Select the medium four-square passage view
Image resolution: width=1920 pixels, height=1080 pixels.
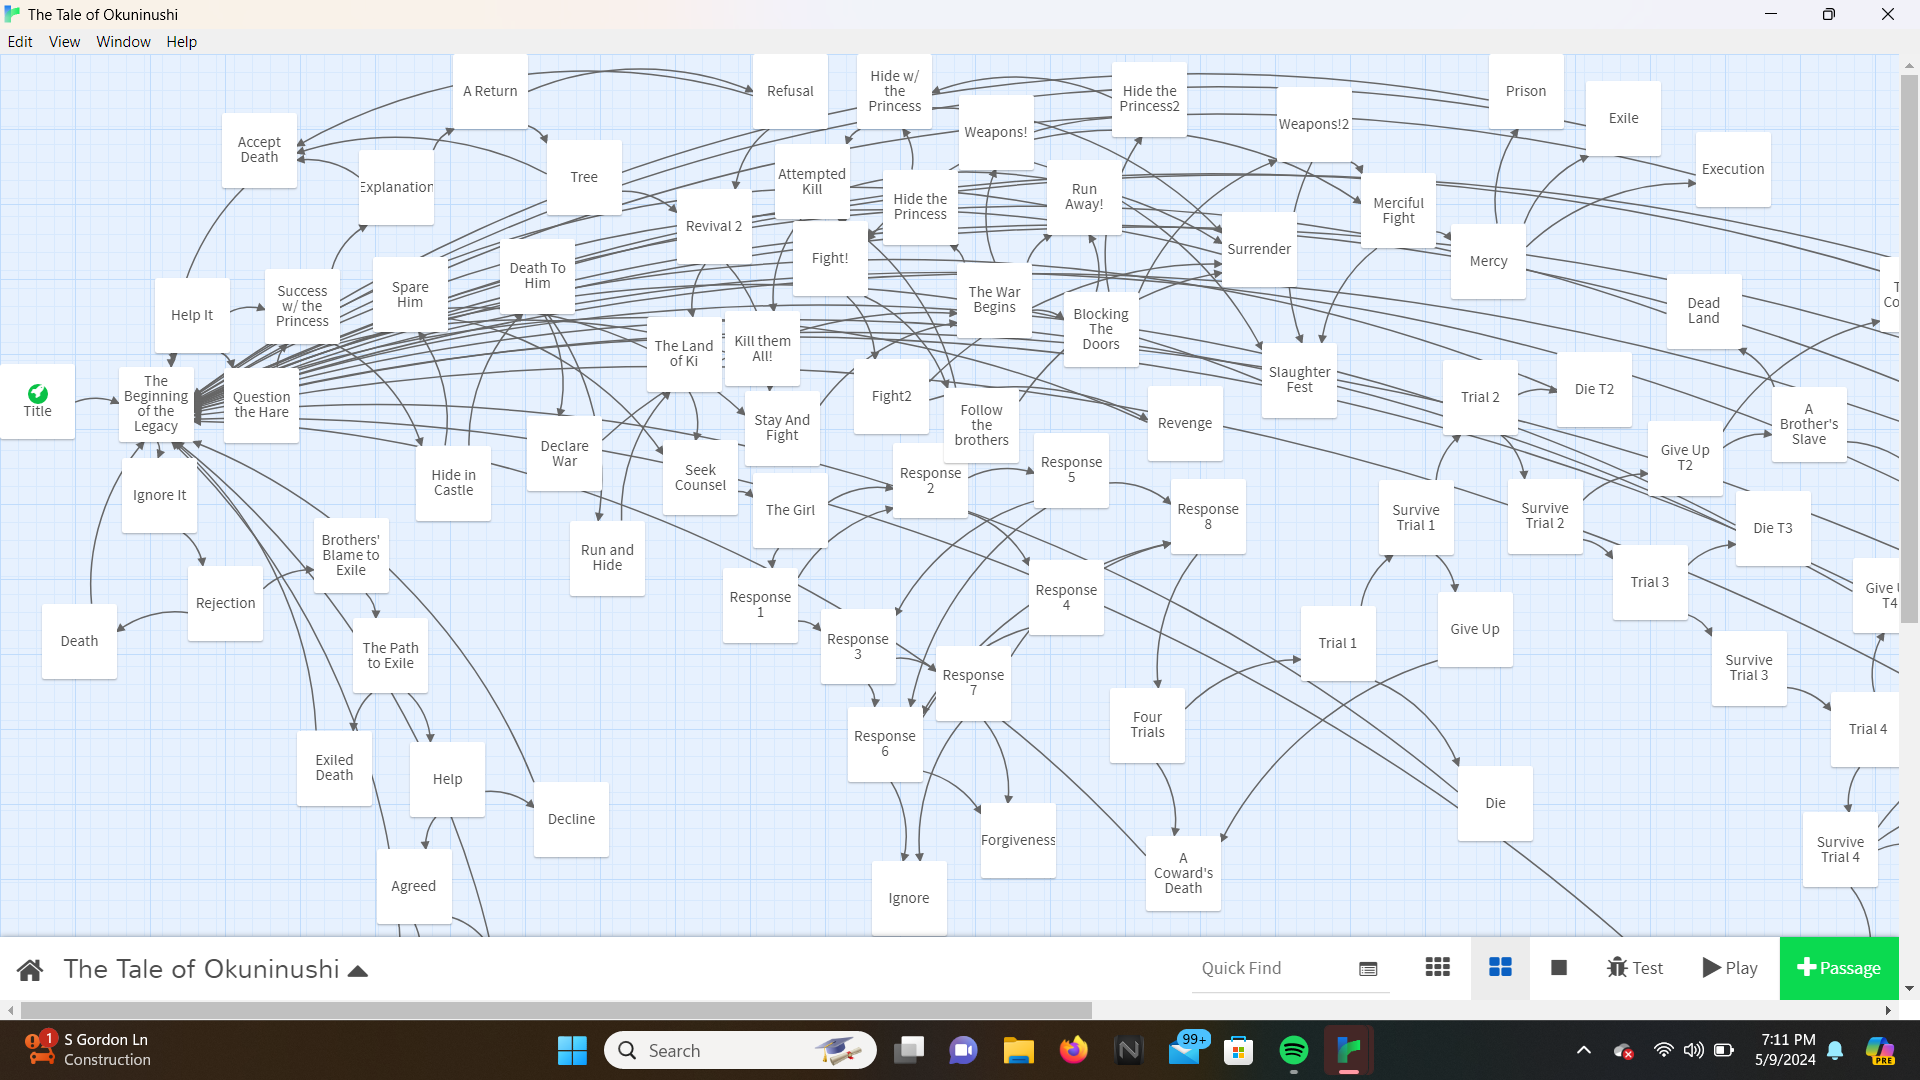[1500, 967]
